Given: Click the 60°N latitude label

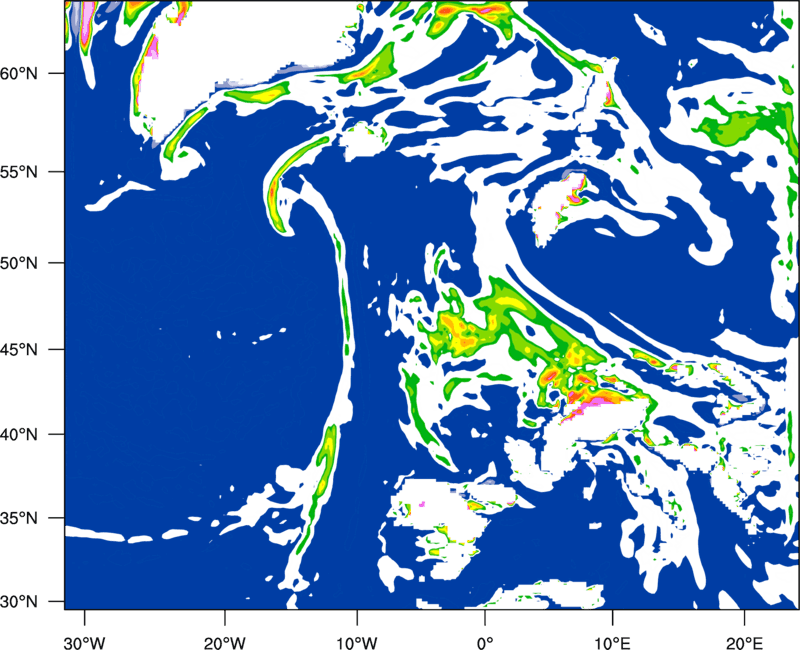Looking at the screenshot, I should click(x=19, y=74).
